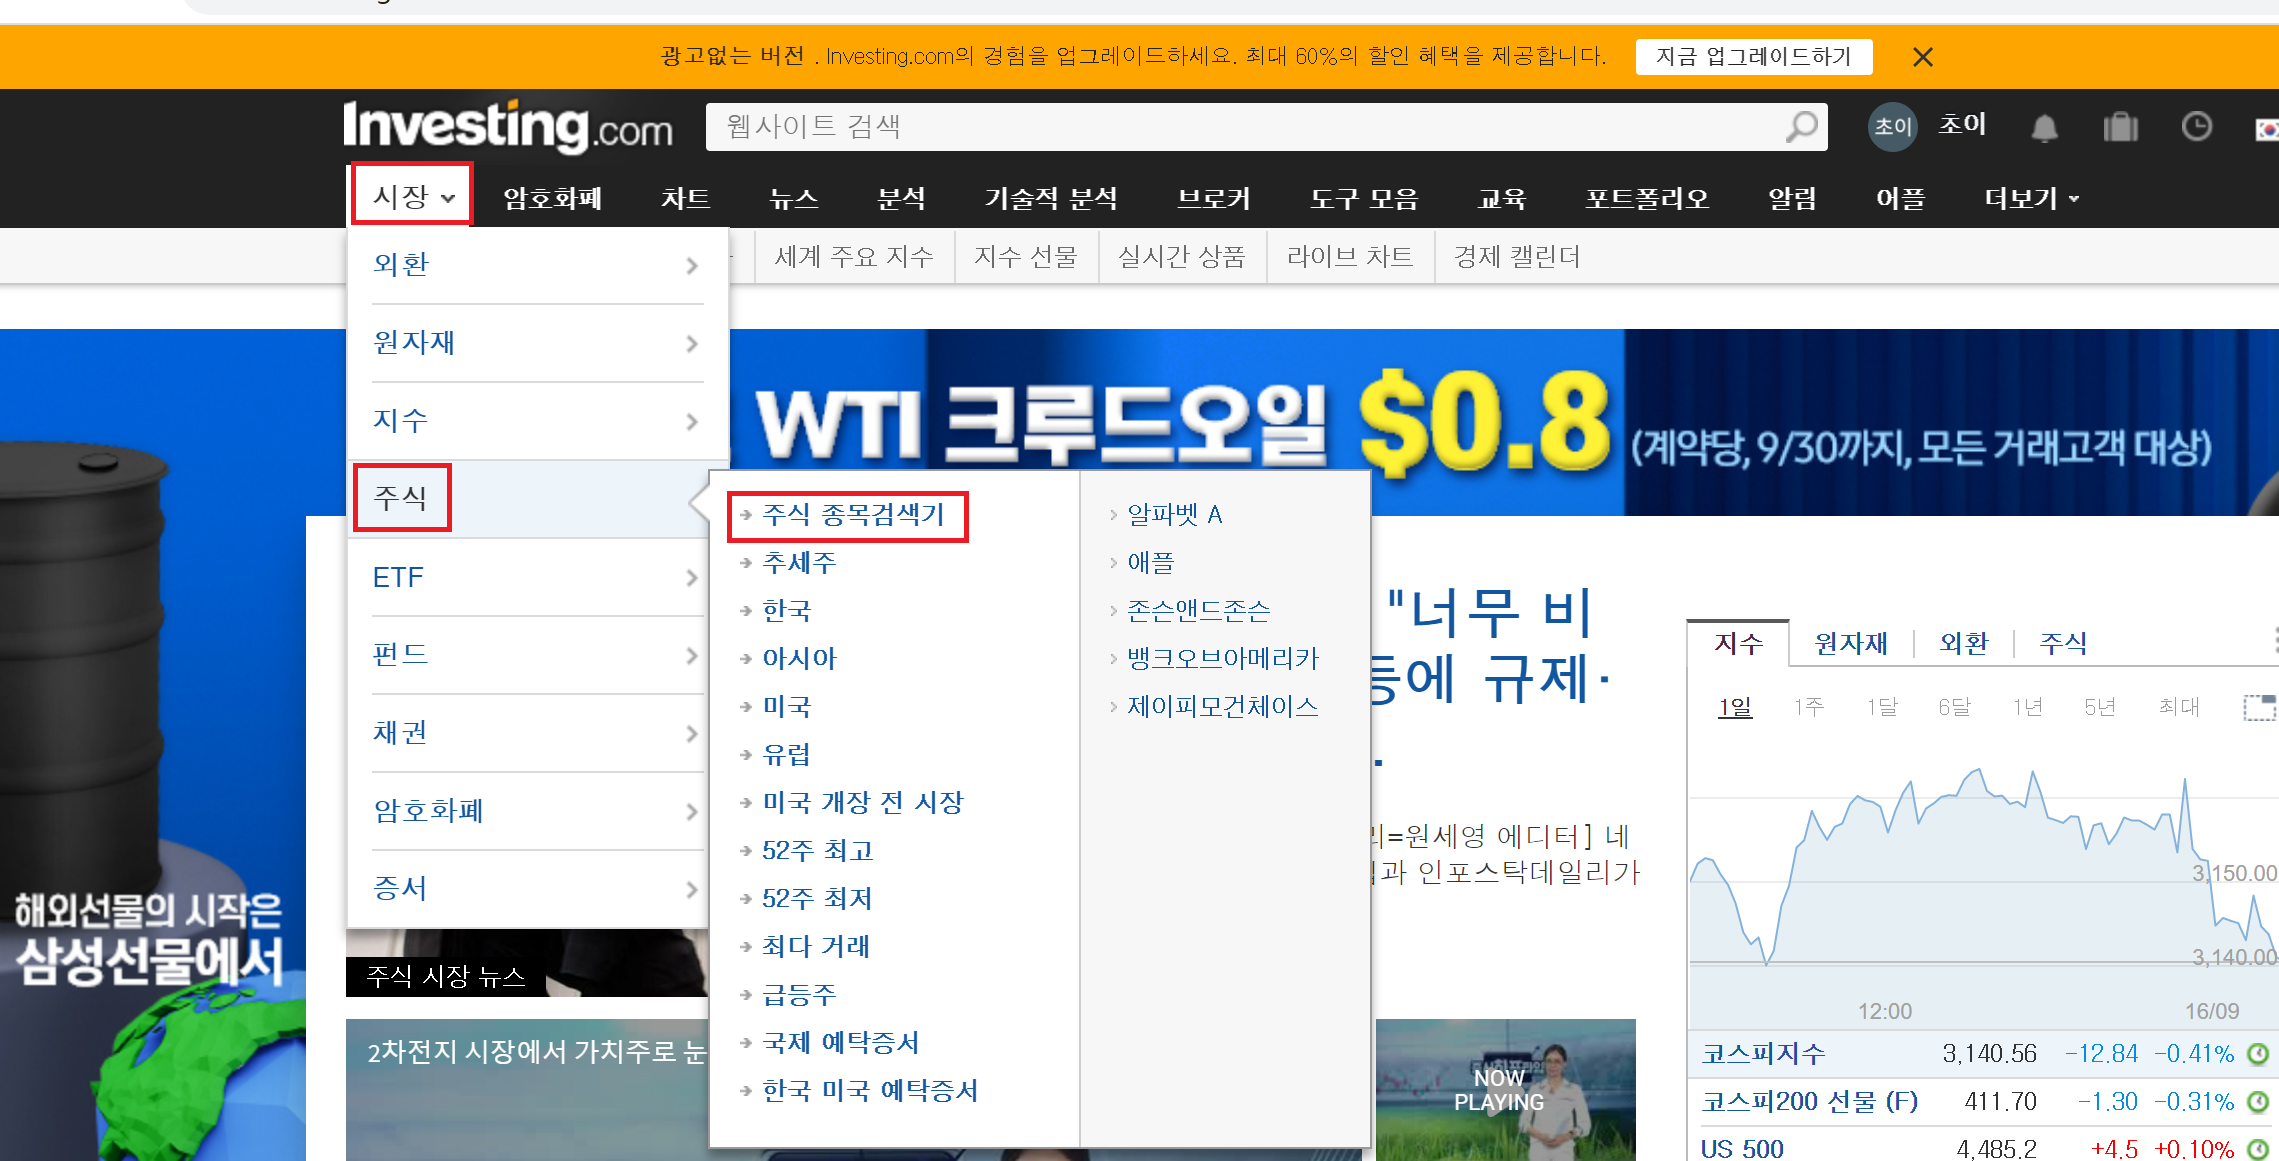Open 분석 in the top navigation
This screenshot has width=2279, height=1161.
(901, 198)
